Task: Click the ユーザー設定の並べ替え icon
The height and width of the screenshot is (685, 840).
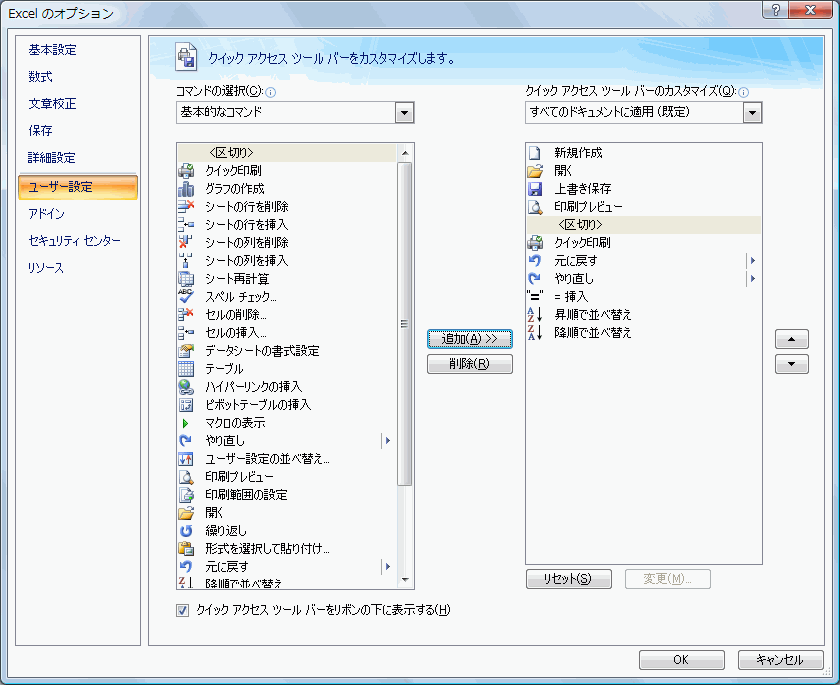Action: [186, 458]
